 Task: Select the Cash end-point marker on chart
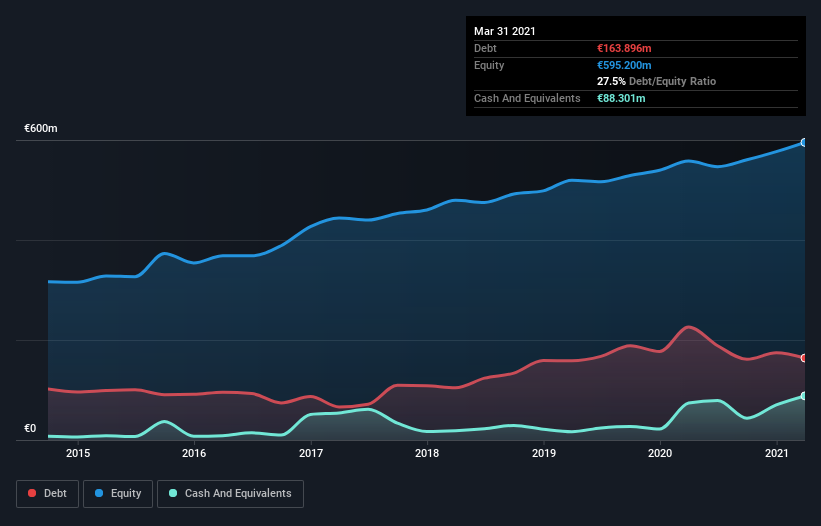[x=804, y=396]
